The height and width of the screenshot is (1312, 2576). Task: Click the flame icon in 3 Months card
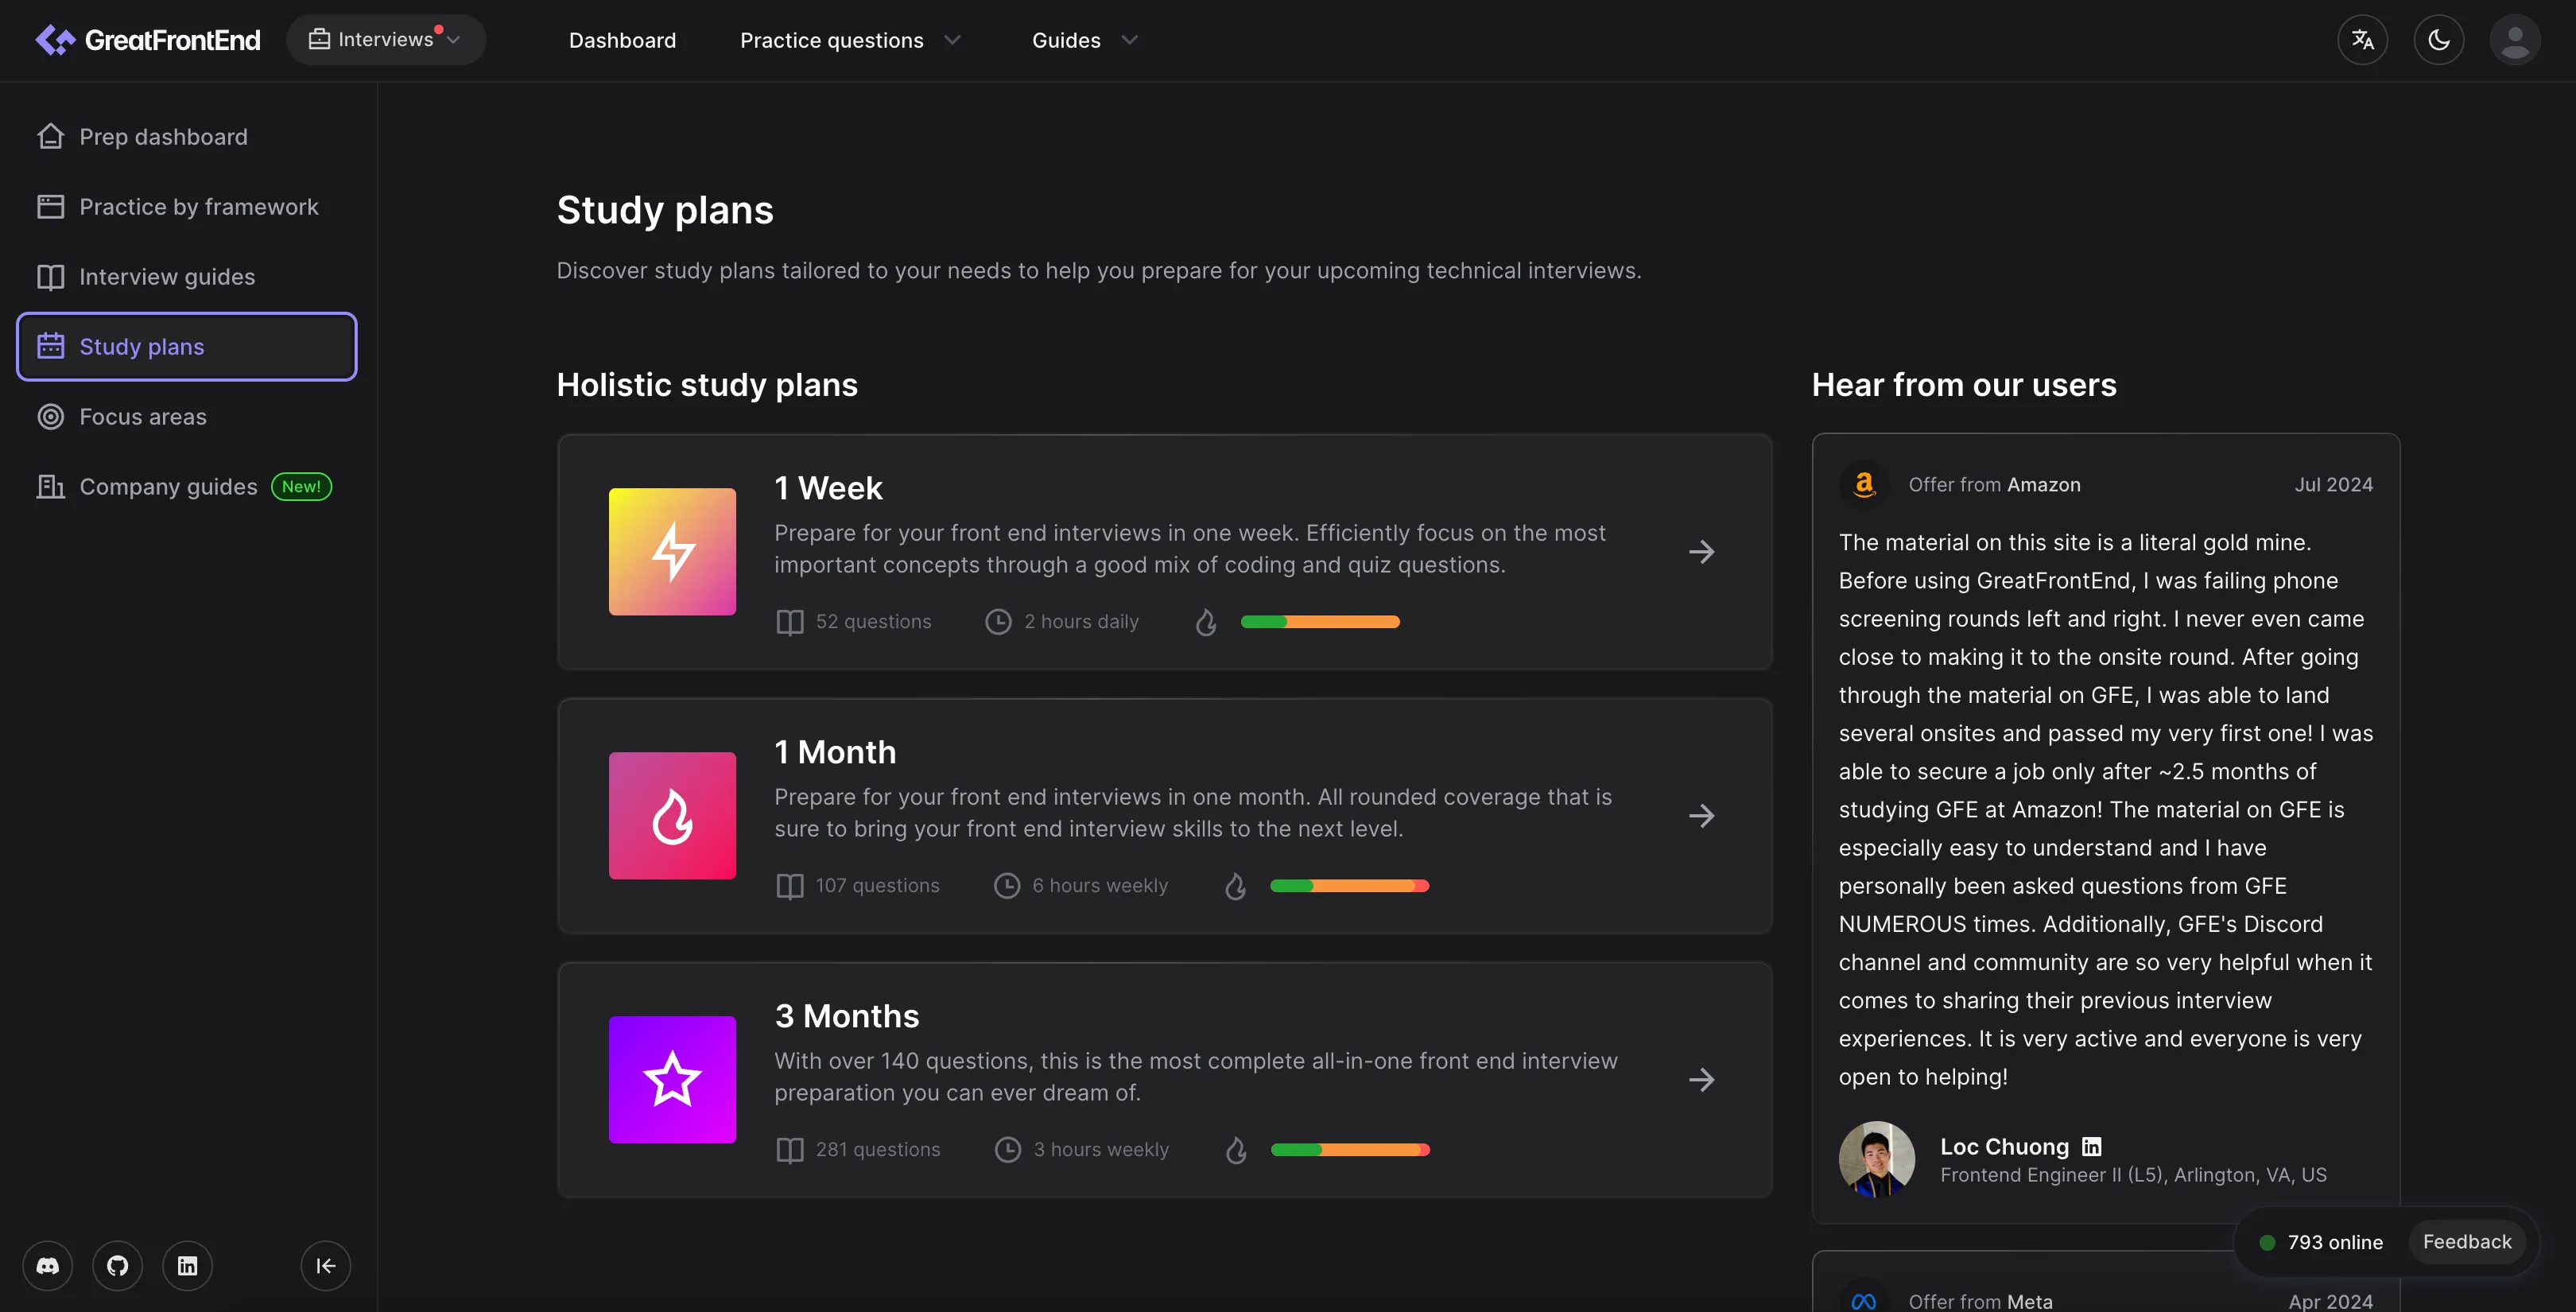1237,1150
